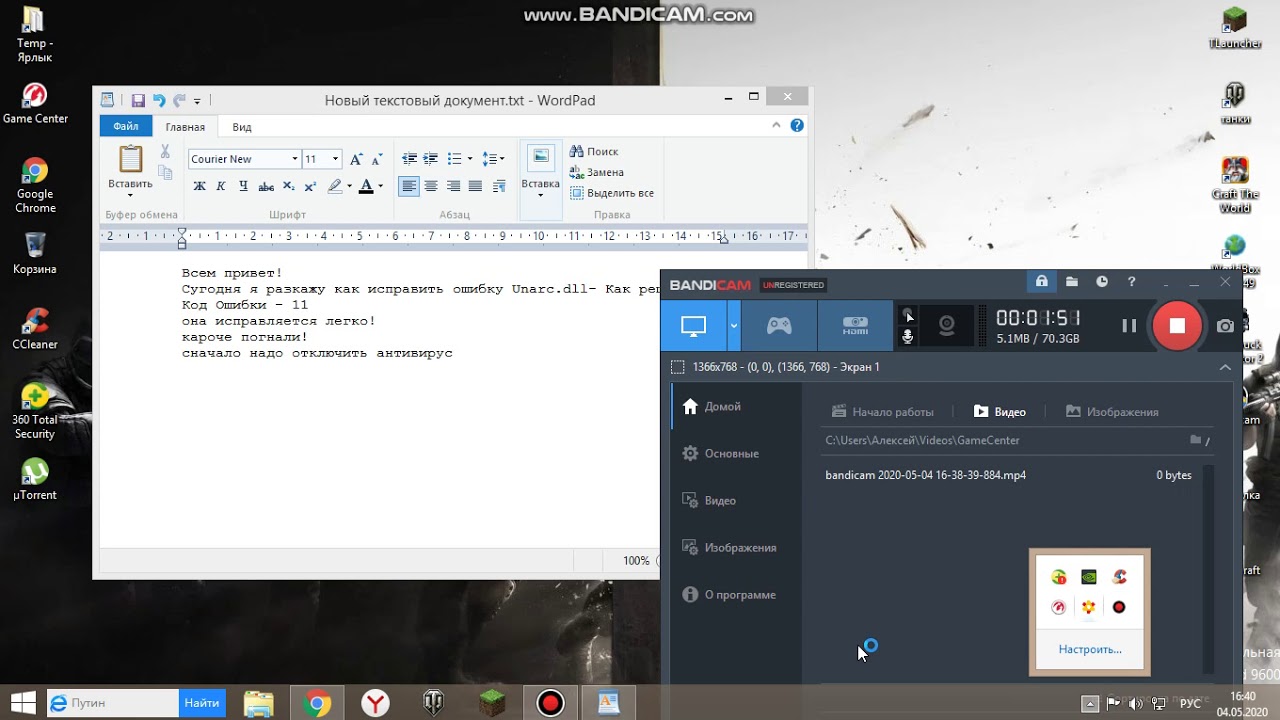The height and width of the screenshot is (720, 1280).
Task: Toggle superscript formatting
Action: tap(310, 186)
